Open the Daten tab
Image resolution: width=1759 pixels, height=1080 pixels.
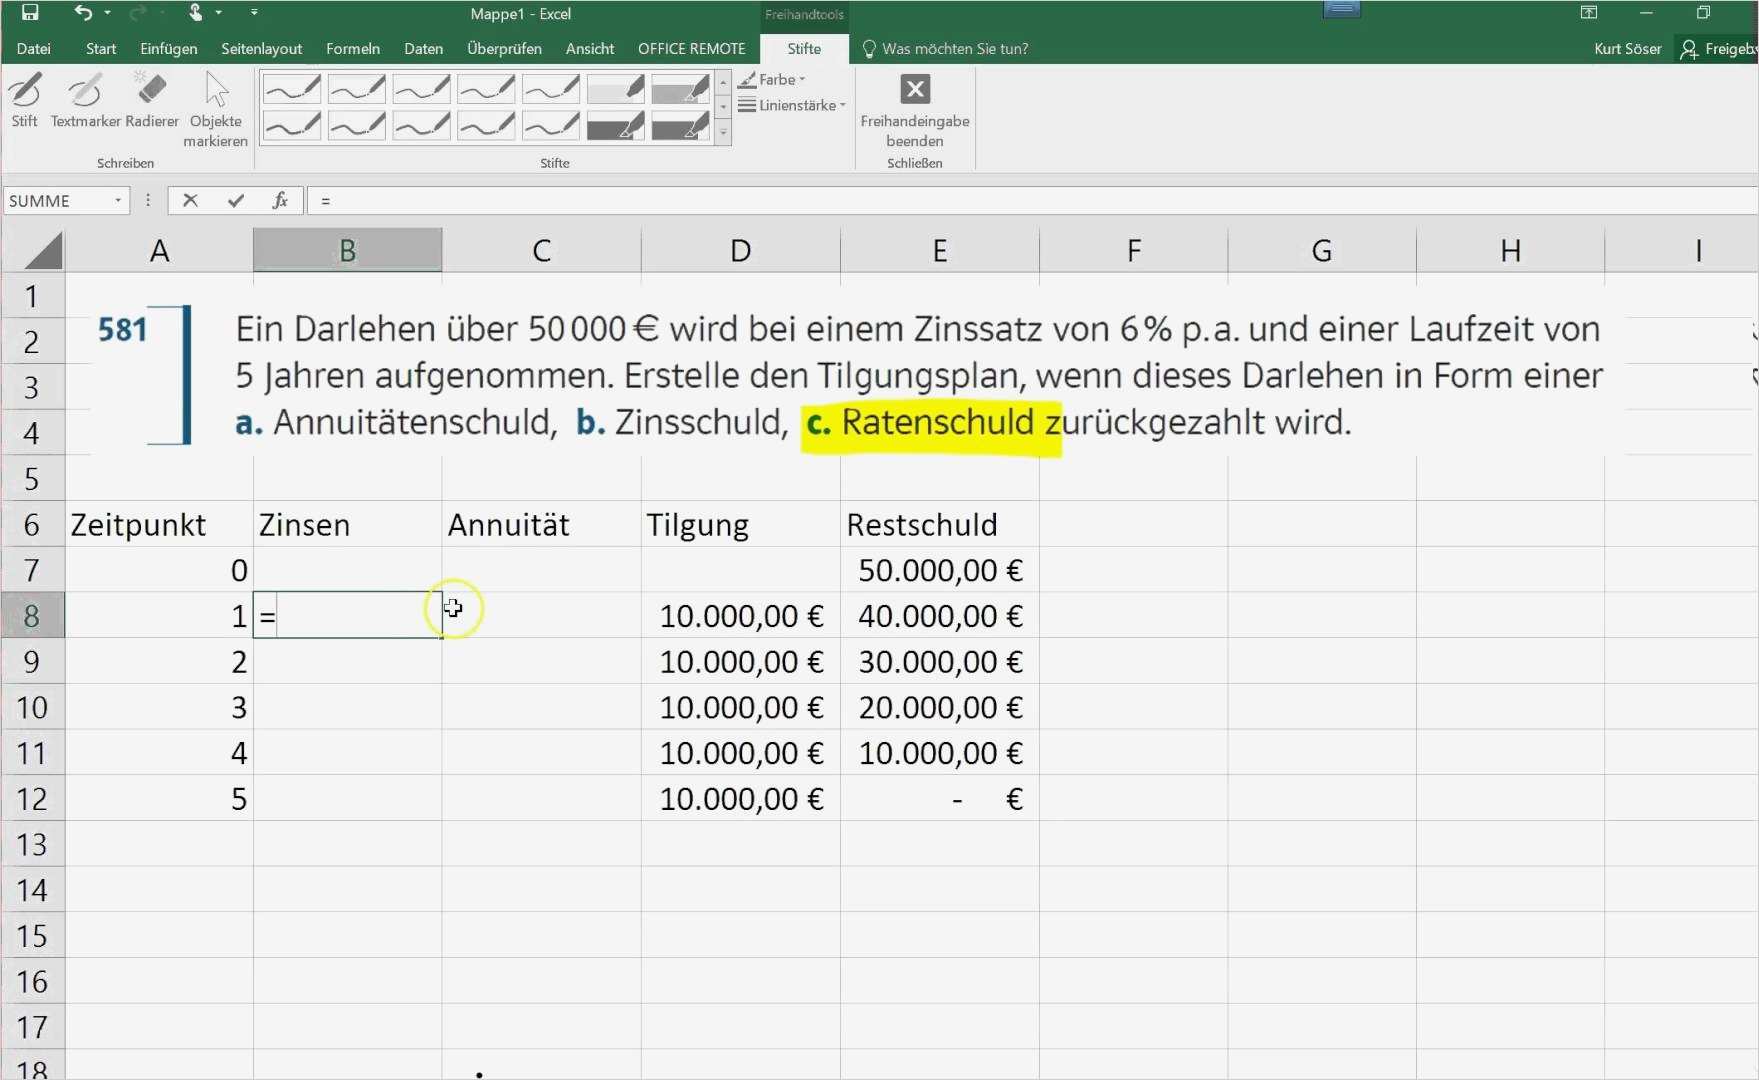click(424, 48)
